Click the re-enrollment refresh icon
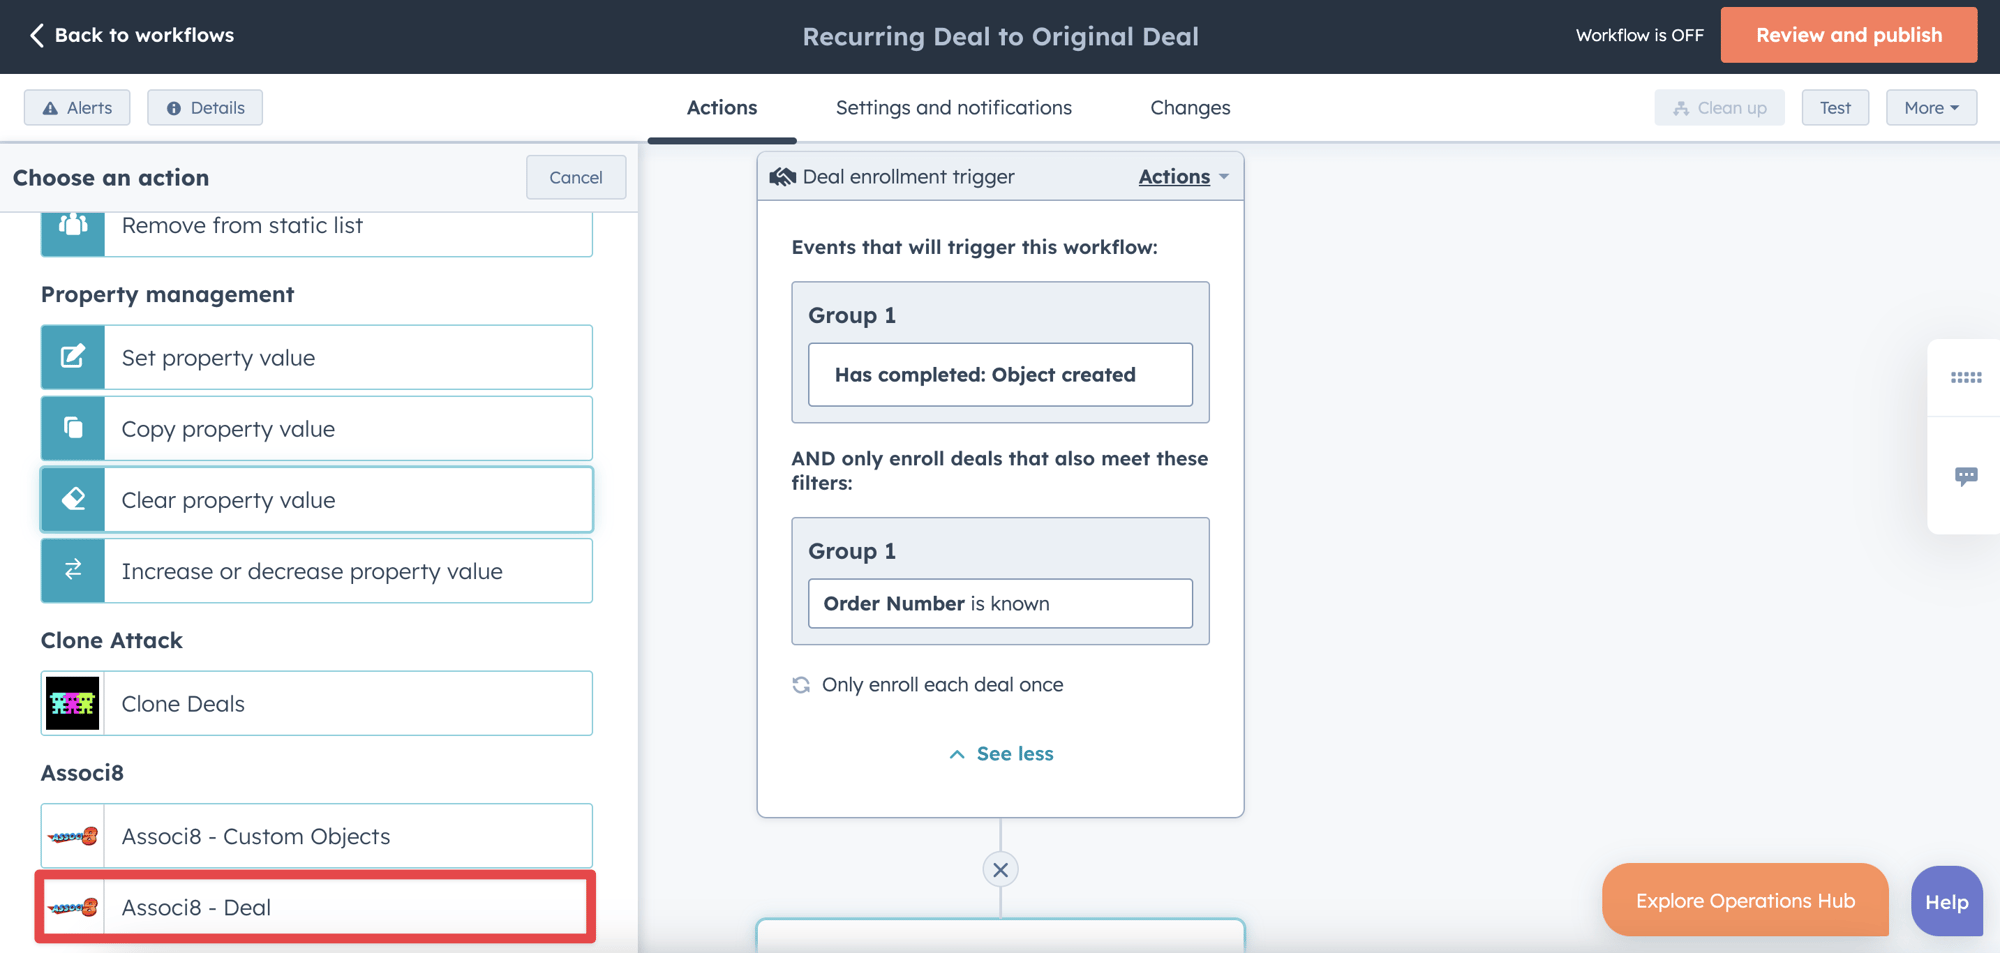The image size is (2000, 953). [x=801, y=684]
